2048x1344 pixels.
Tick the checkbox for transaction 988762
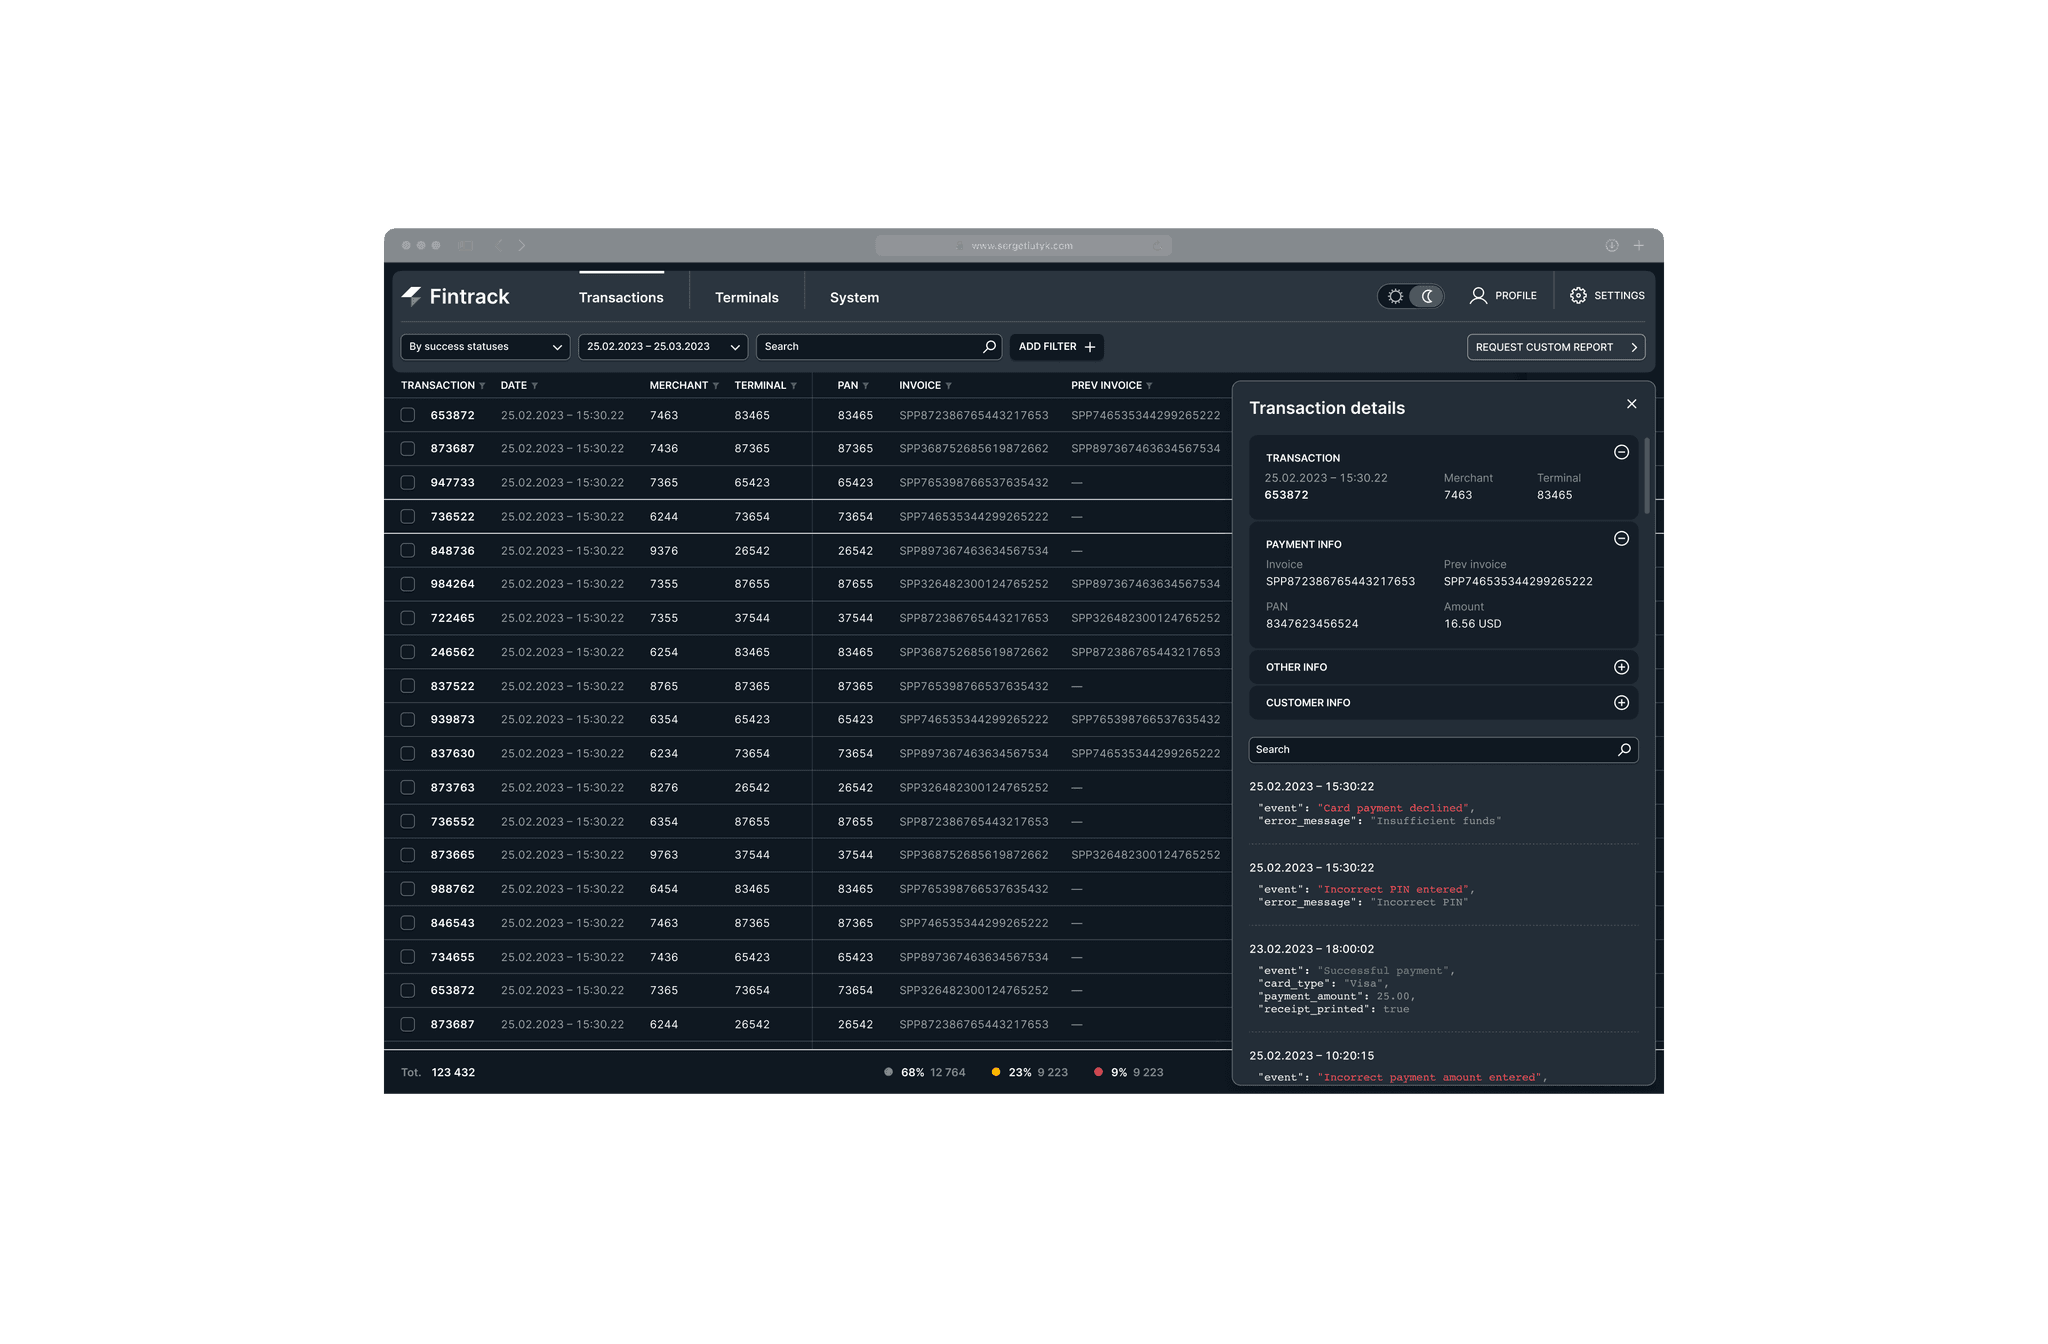tap(408, 889)
